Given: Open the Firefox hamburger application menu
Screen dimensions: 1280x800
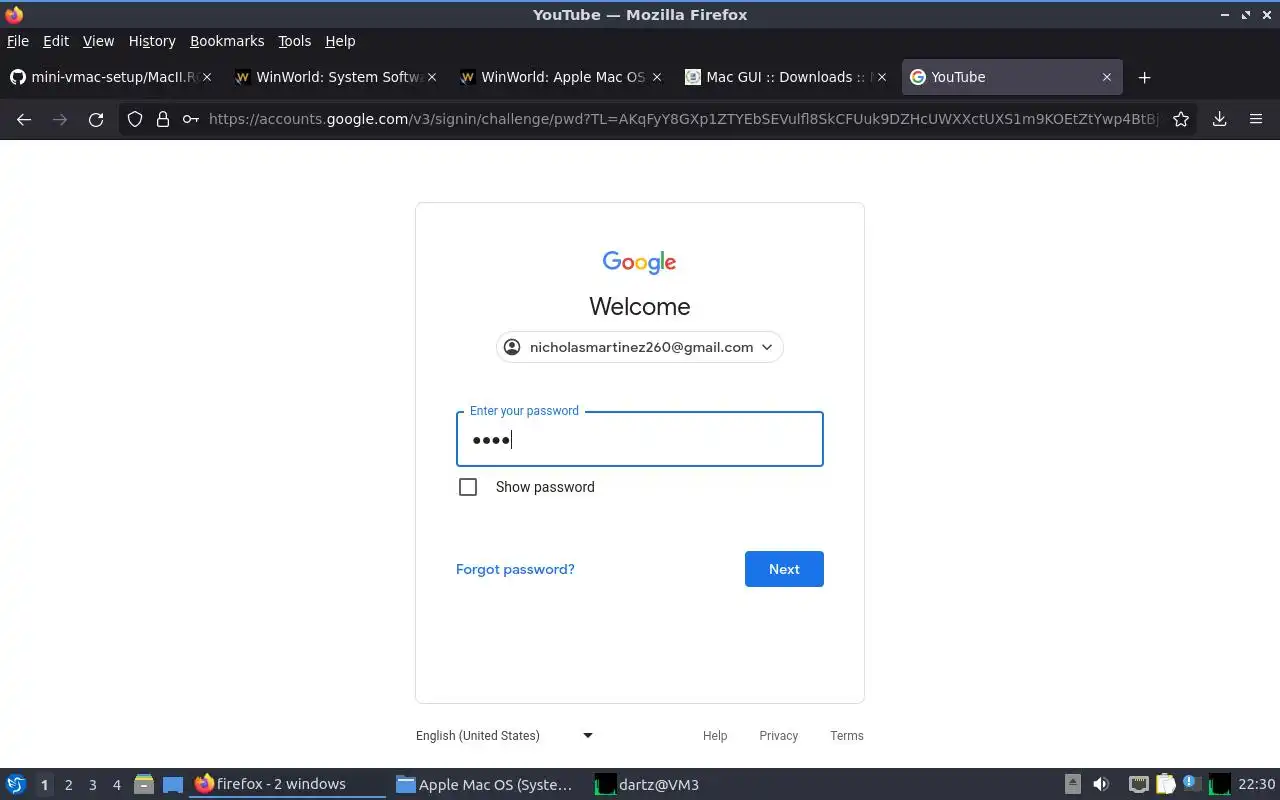Looking at the screenshot, I should (1256, 119).
